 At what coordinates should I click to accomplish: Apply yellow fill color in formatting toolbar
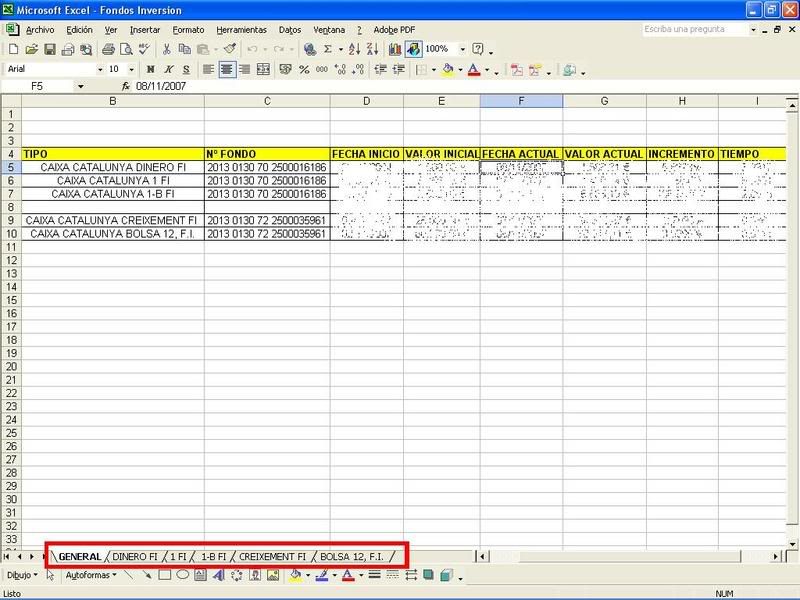[447, 69]
